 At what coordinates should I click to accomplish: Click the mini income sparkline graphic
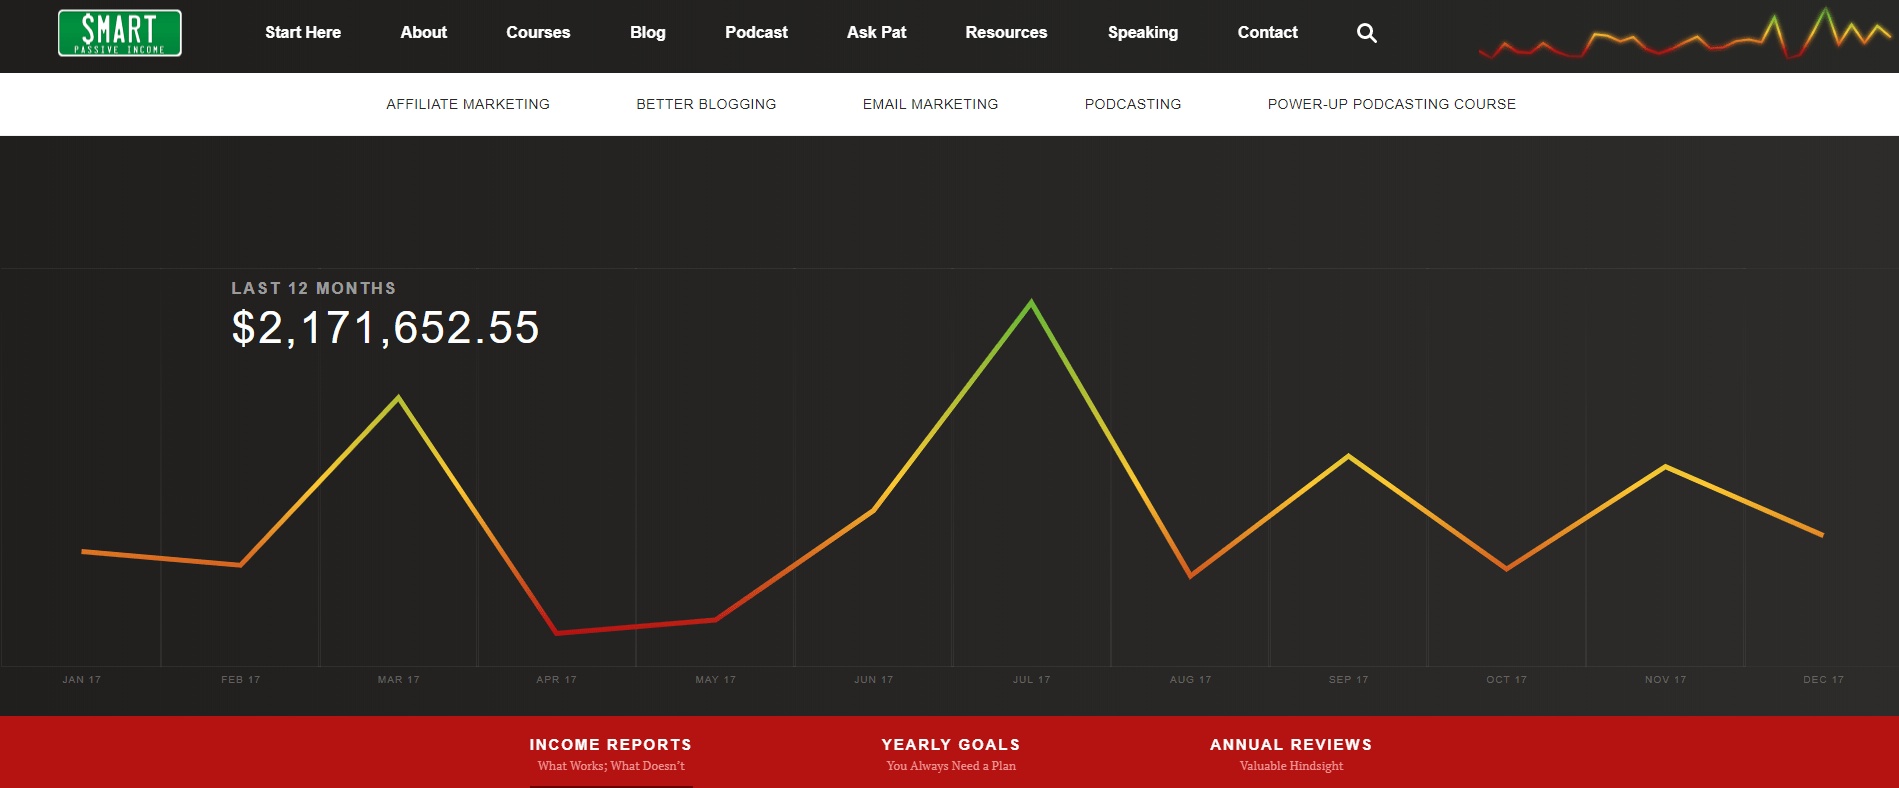coord(1685,34)
